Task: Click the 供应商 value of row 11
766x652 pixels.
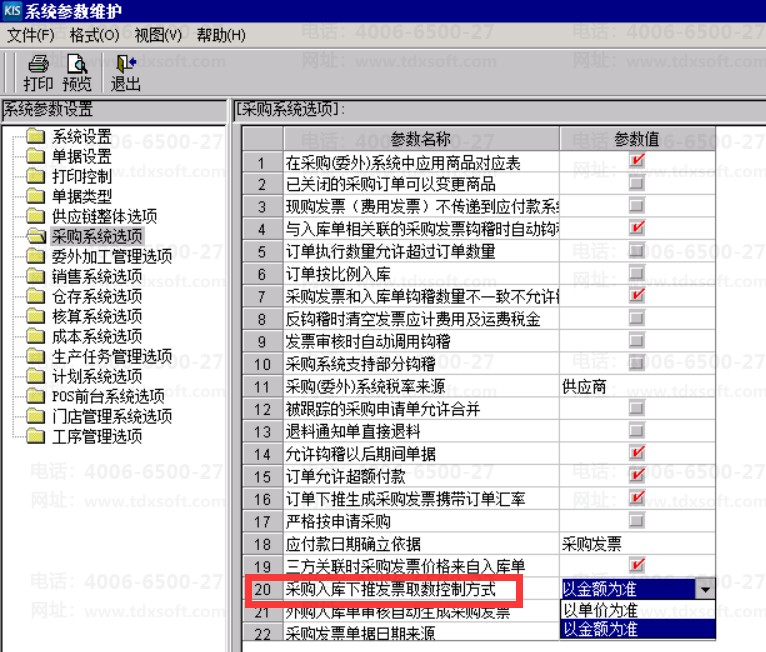Action: [584, 387]
